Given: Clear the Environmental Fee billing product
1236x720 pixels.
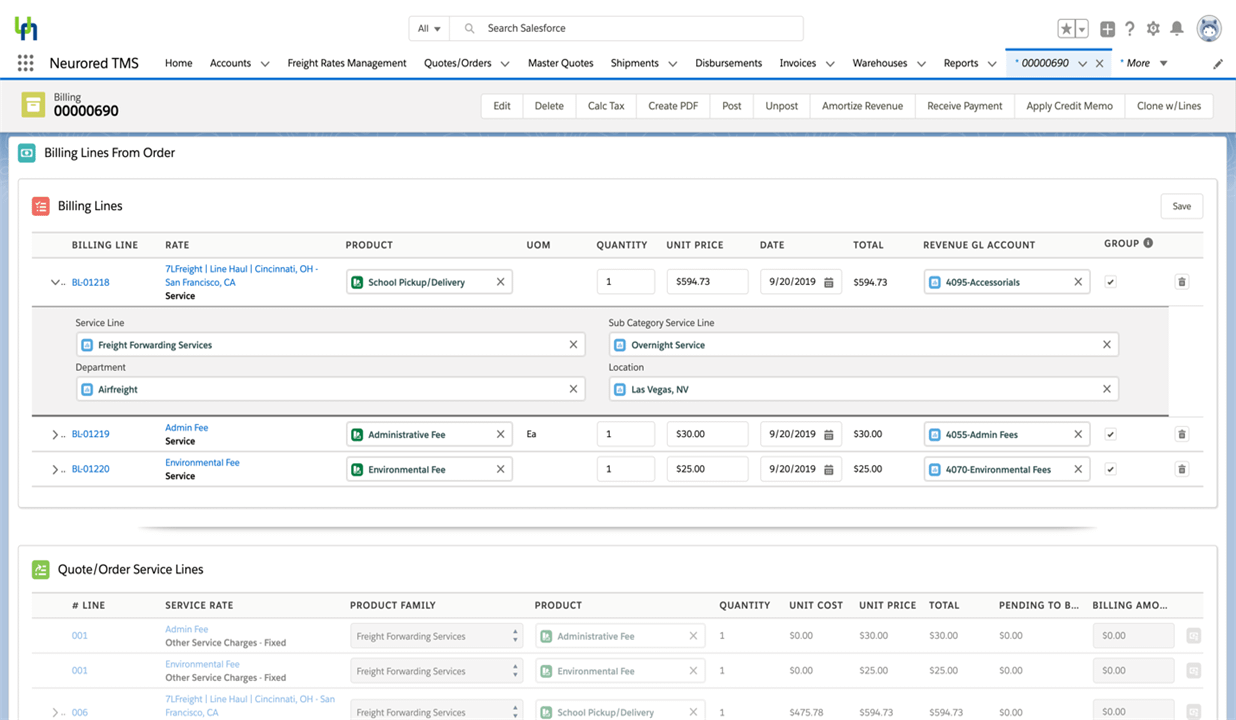Looking at the screenshot, I should pos(500,469).
